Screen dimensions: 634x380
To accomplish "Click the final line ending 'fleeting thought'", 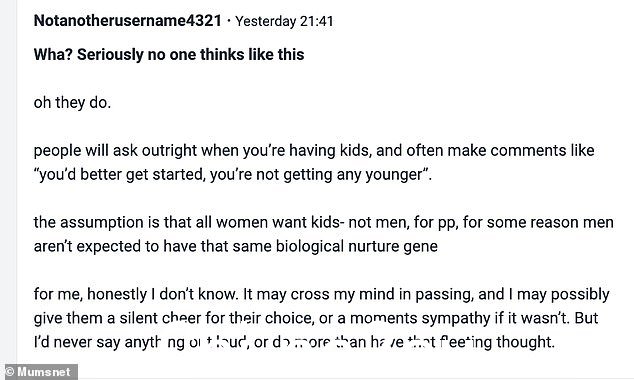I will pos(294,342).
